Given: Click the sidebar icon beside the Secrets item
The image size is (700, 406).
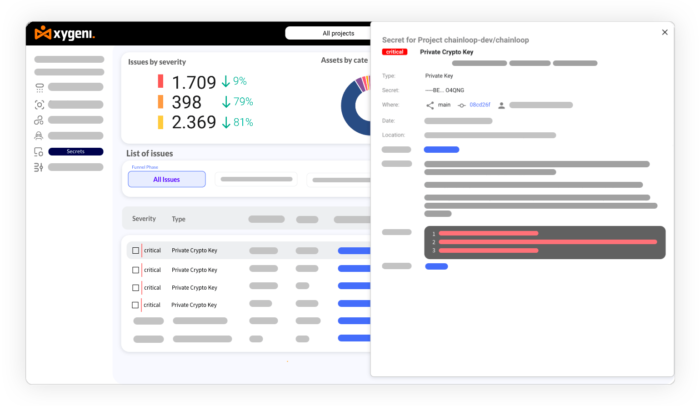Looking at the screenshot, I should [39, 152].
